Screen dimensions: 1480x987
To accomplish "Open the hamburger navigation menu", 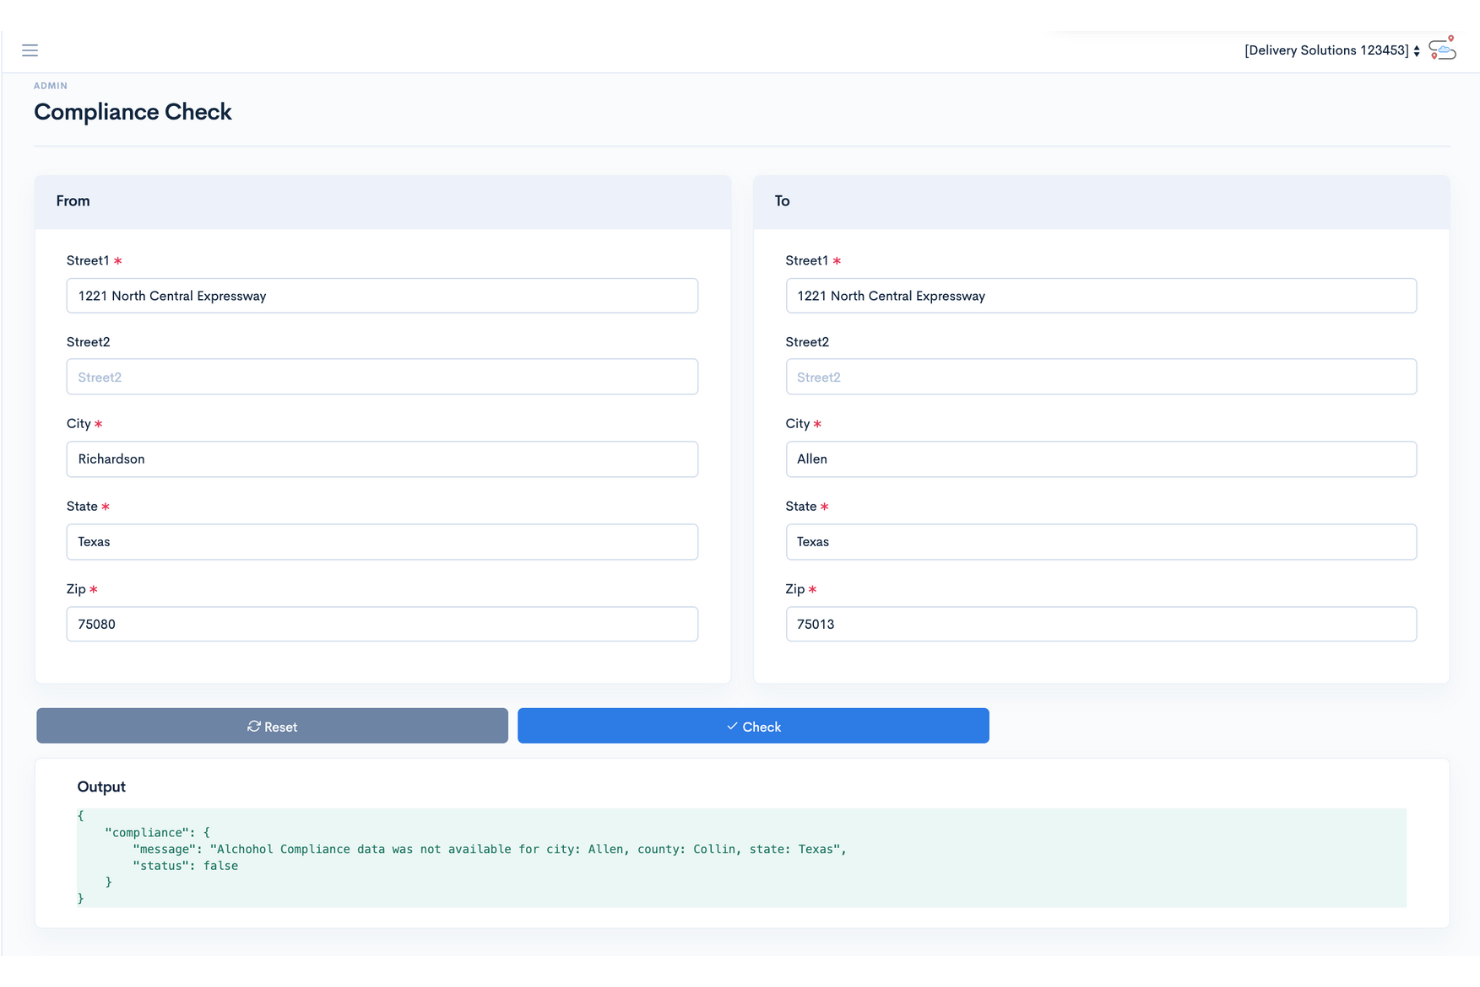I will (x=29, y=50).
